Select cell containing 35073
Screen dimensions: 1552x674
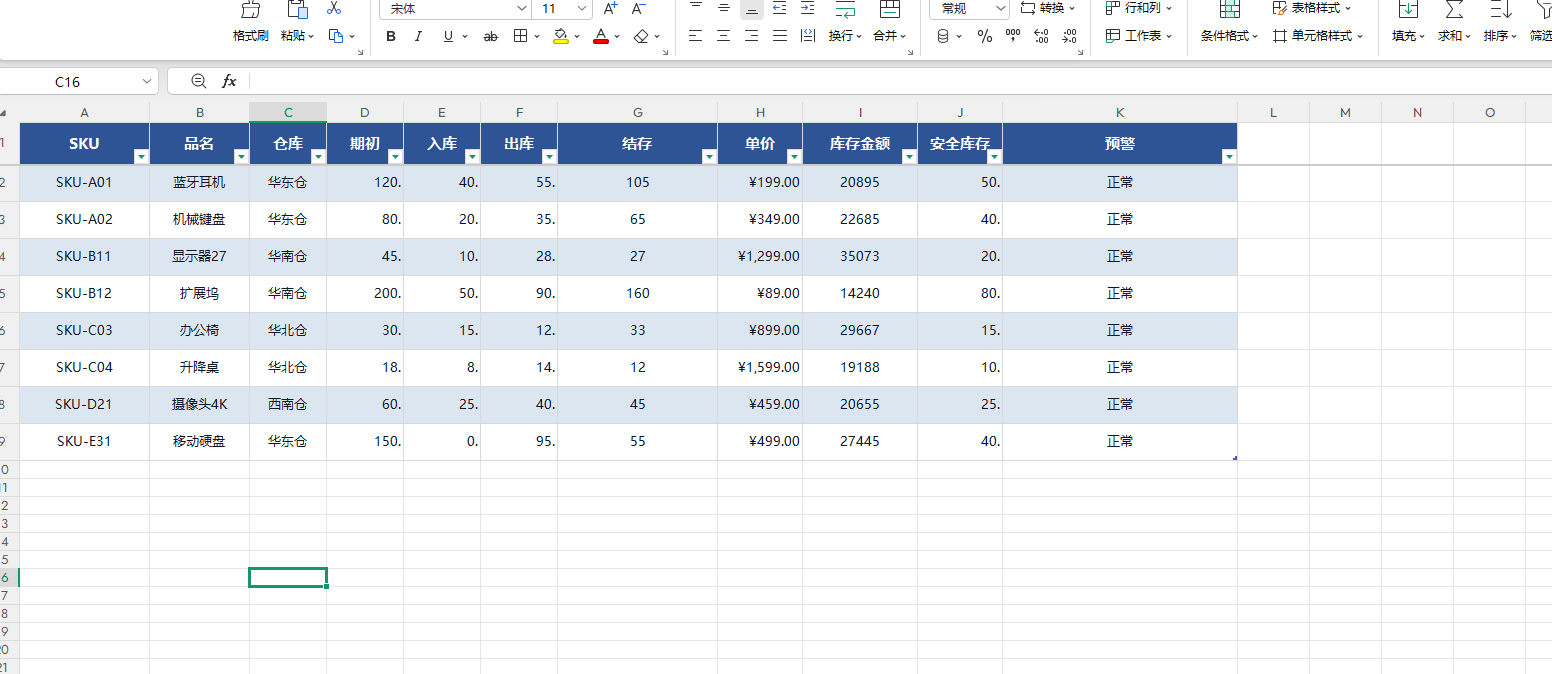pos(860,257)
